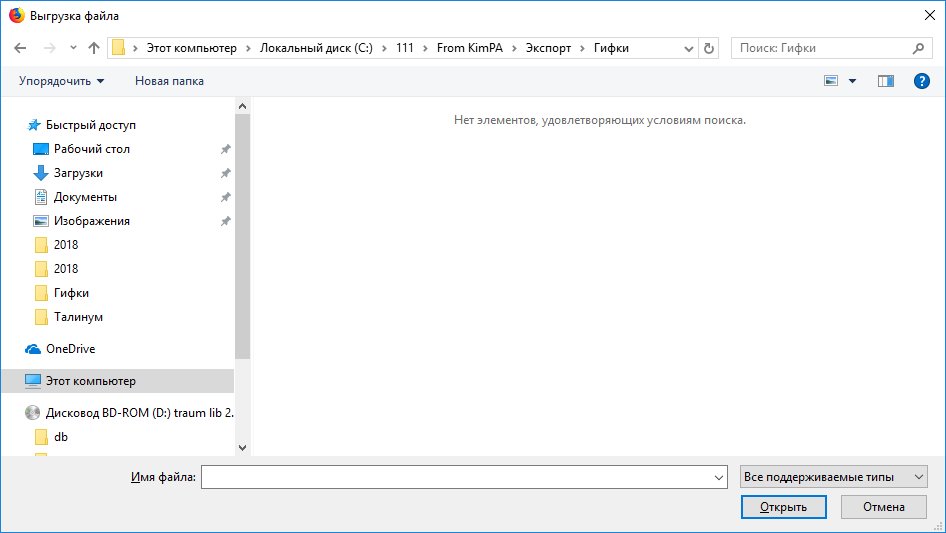This screenshot has width=946, height=533.
Task: Toggle the preview pane icon
Action: (885, 81)
